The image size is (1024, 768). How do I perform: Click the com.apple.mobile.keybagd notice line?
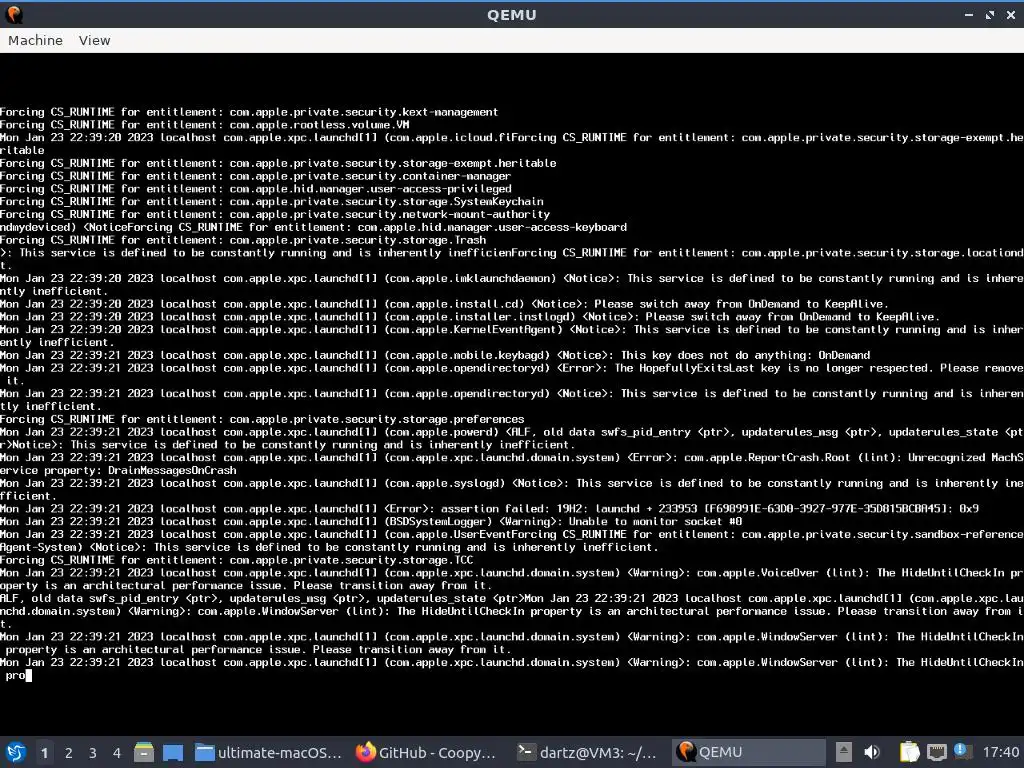(435, 355)
